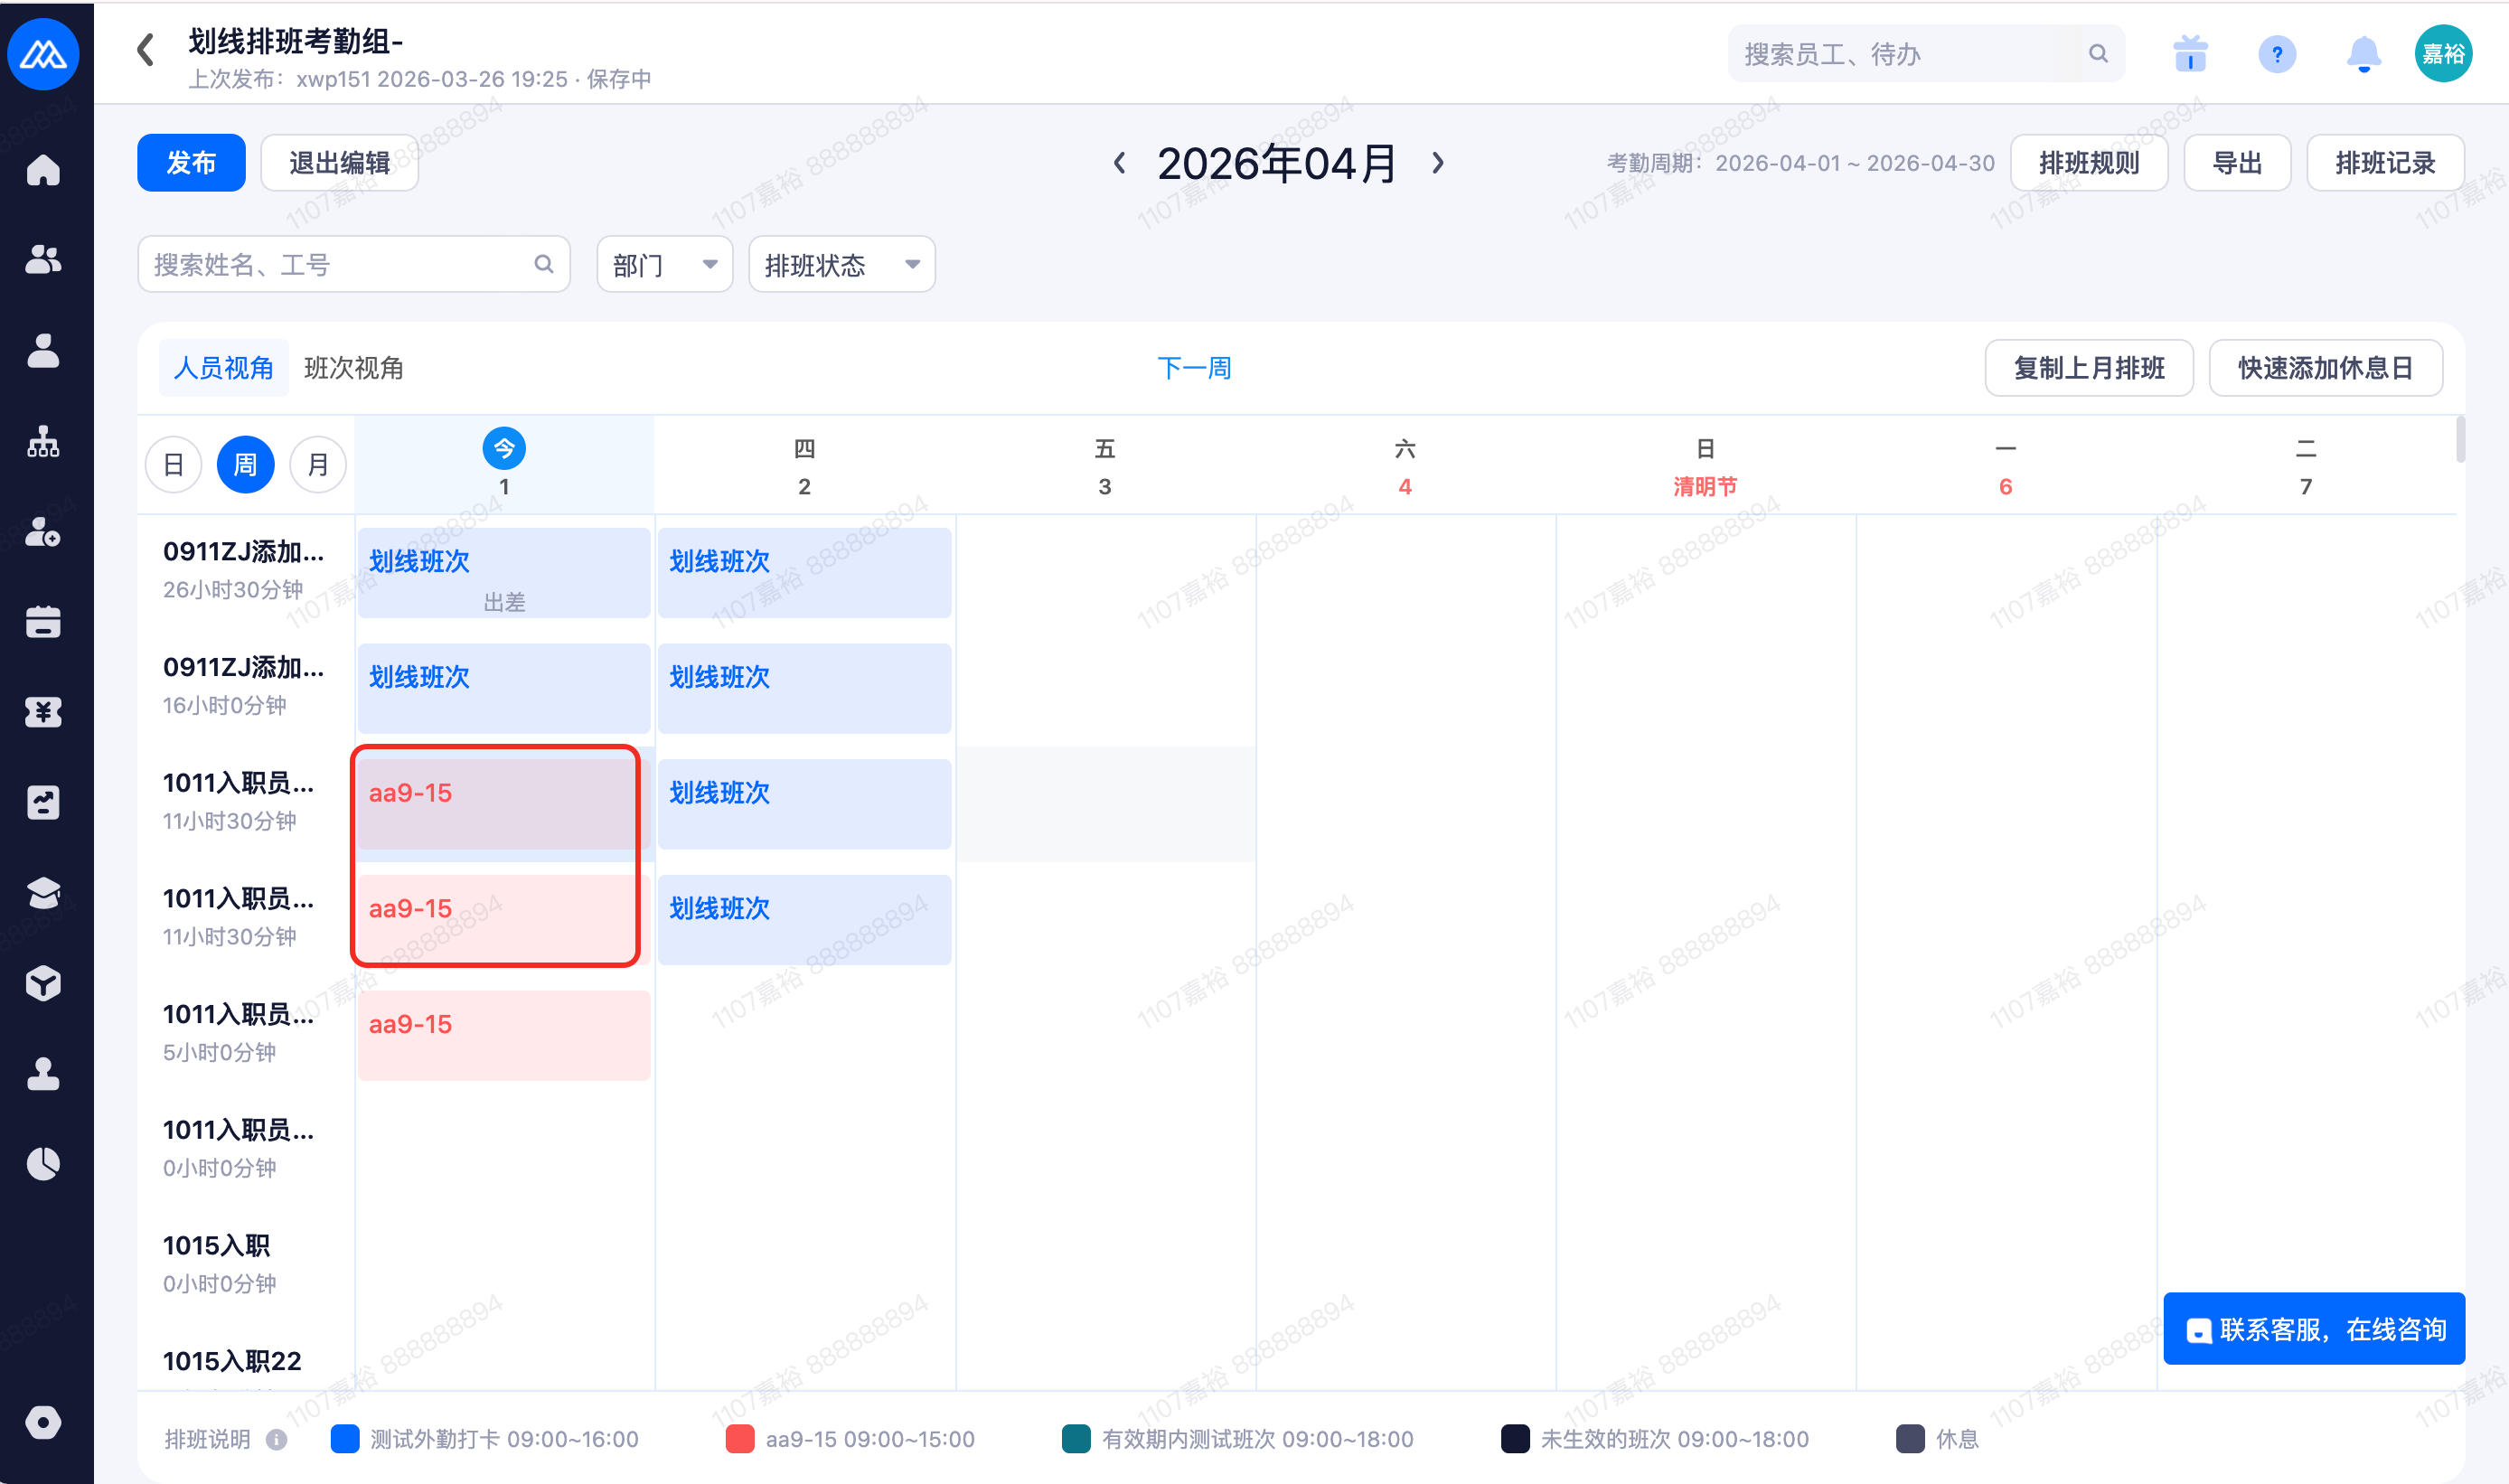Switch to the 日 day view toggle
This screenshot has width=2509, height=1484.
[x=173, y=465]
